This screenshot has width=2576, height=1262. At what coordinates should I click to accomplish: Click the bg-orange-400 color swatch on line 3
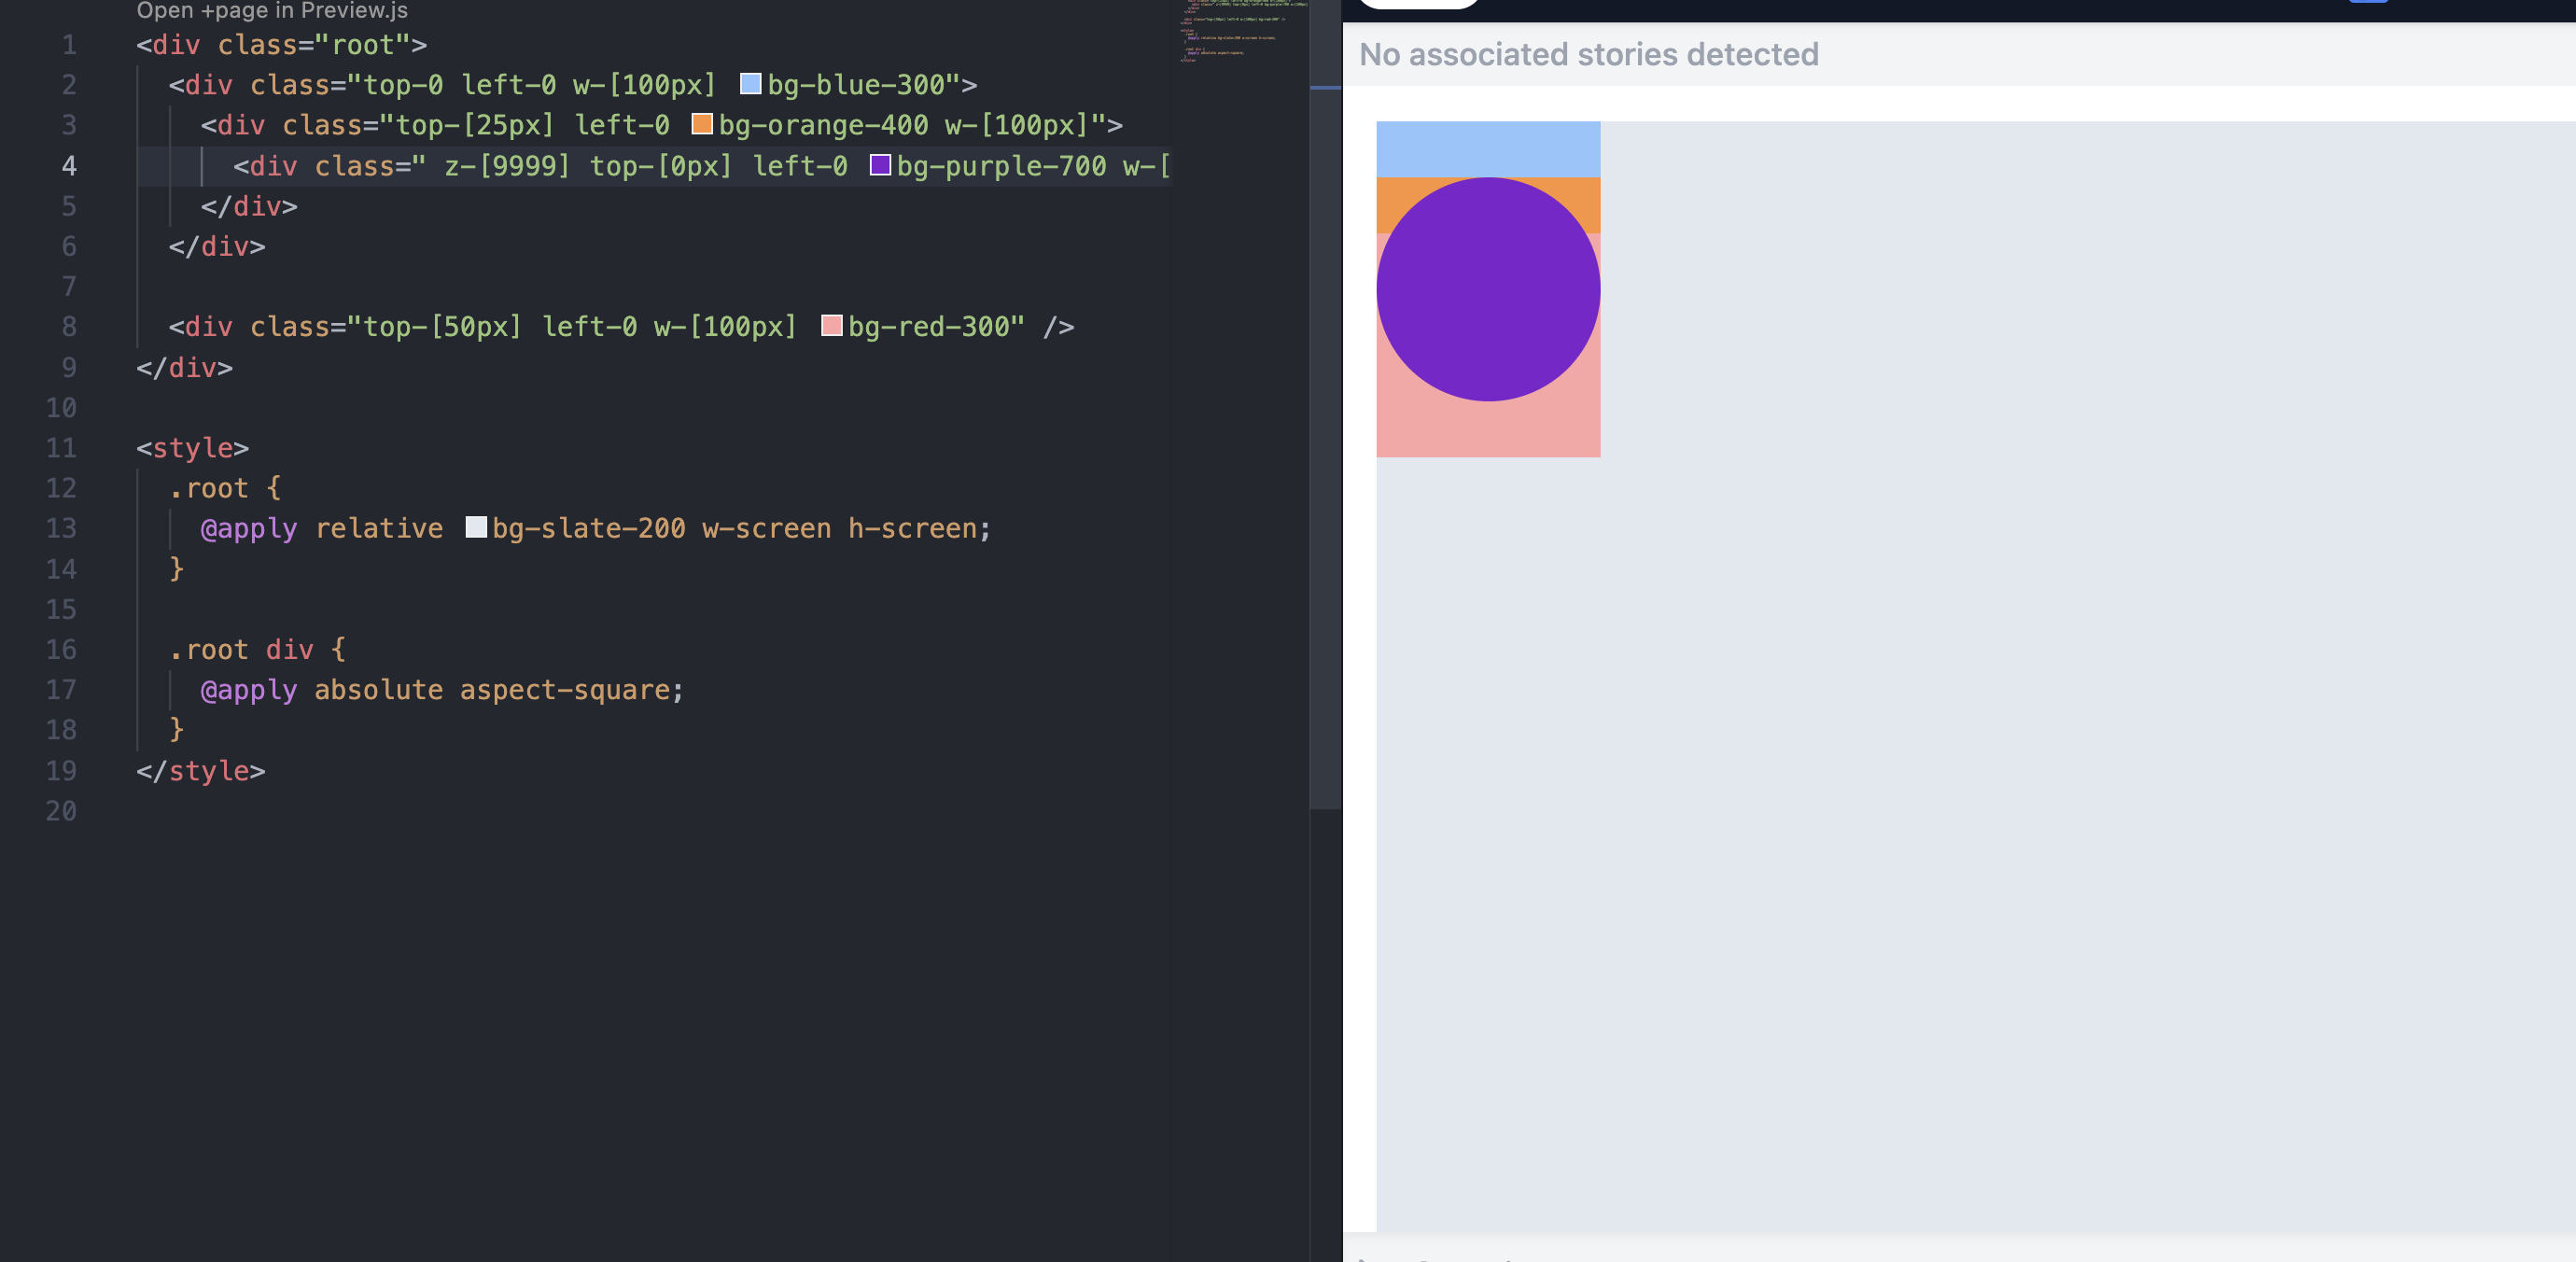(704, 125)
